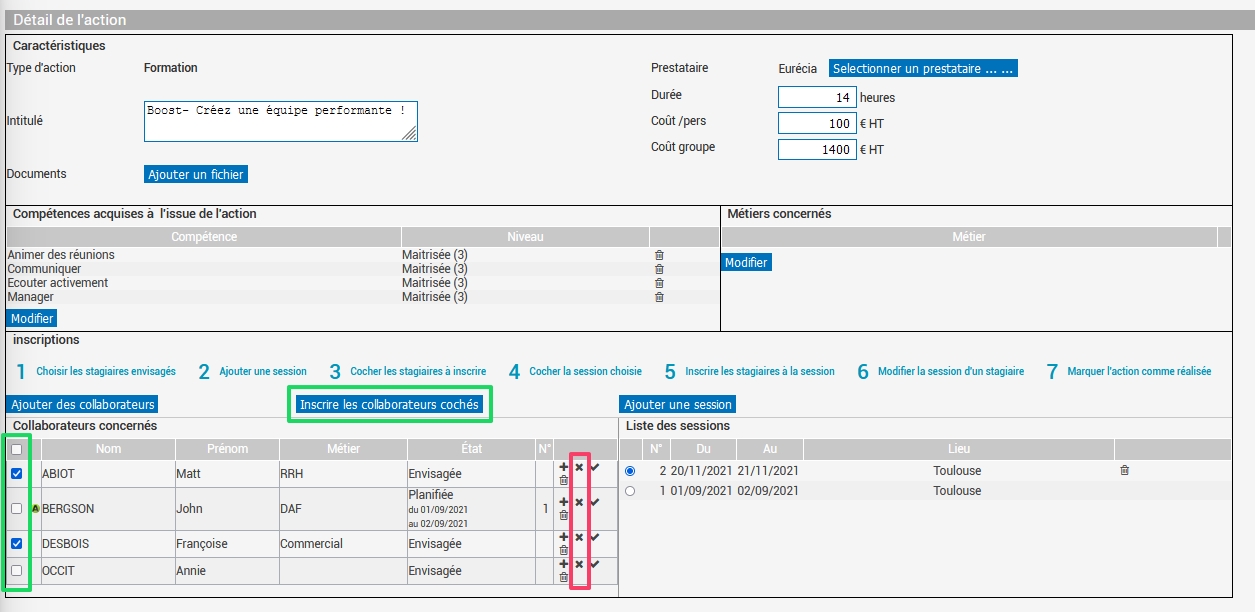Delete the 'Manager' competence via trash icon
1255x612 pixels.
point(659,297)
